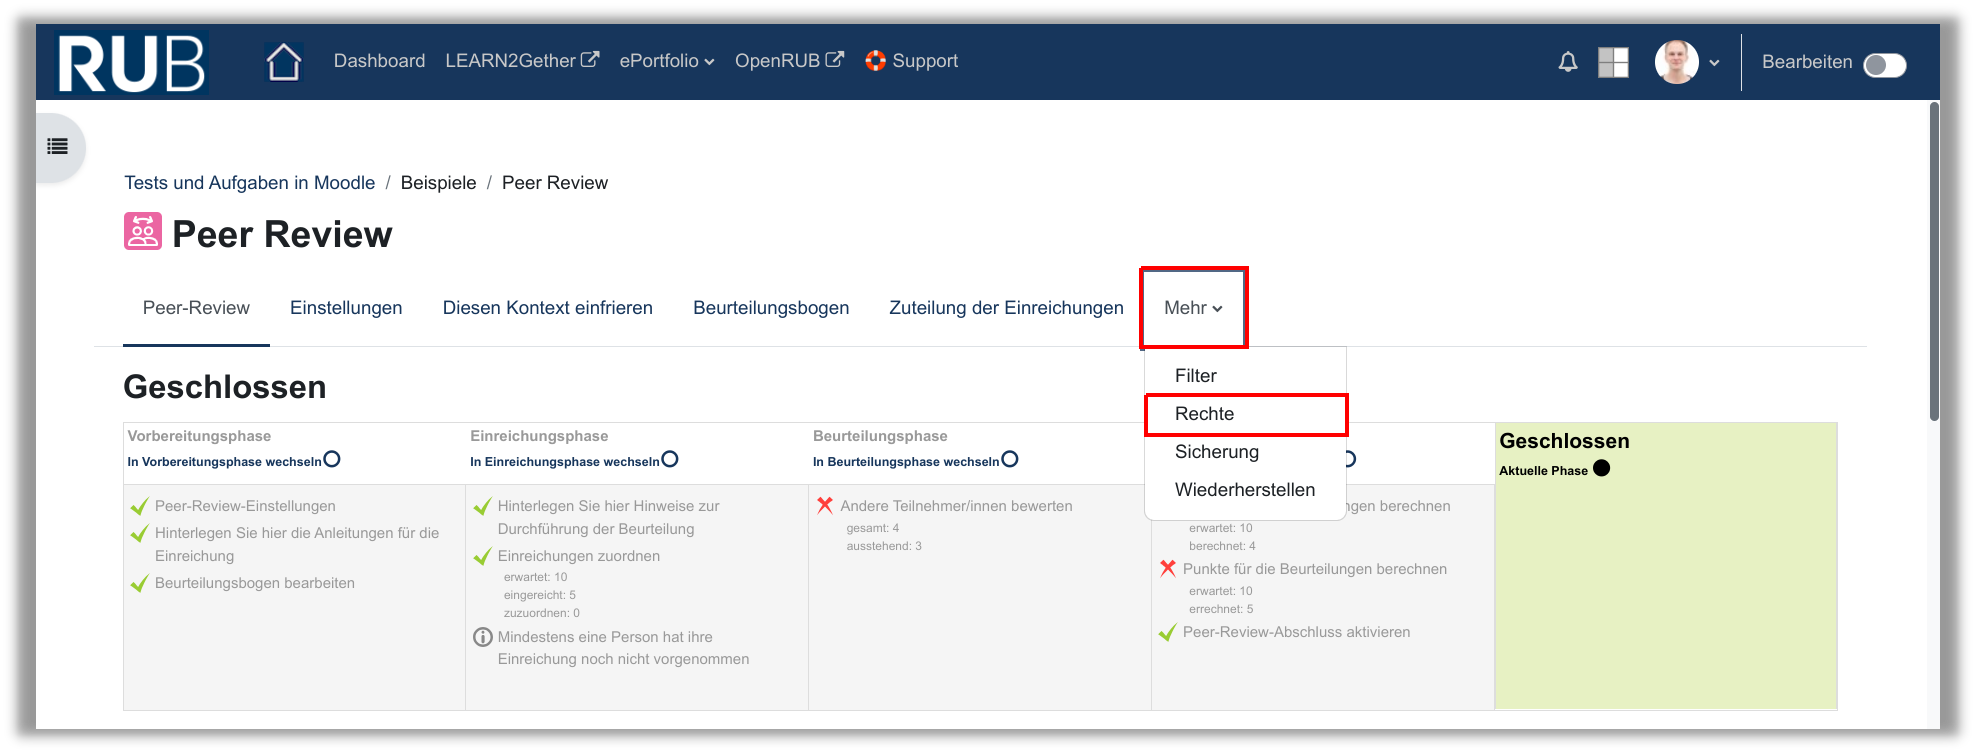Collapse the Mehr dropdown menu
1977x752 pixels.
coord(1193,308)
